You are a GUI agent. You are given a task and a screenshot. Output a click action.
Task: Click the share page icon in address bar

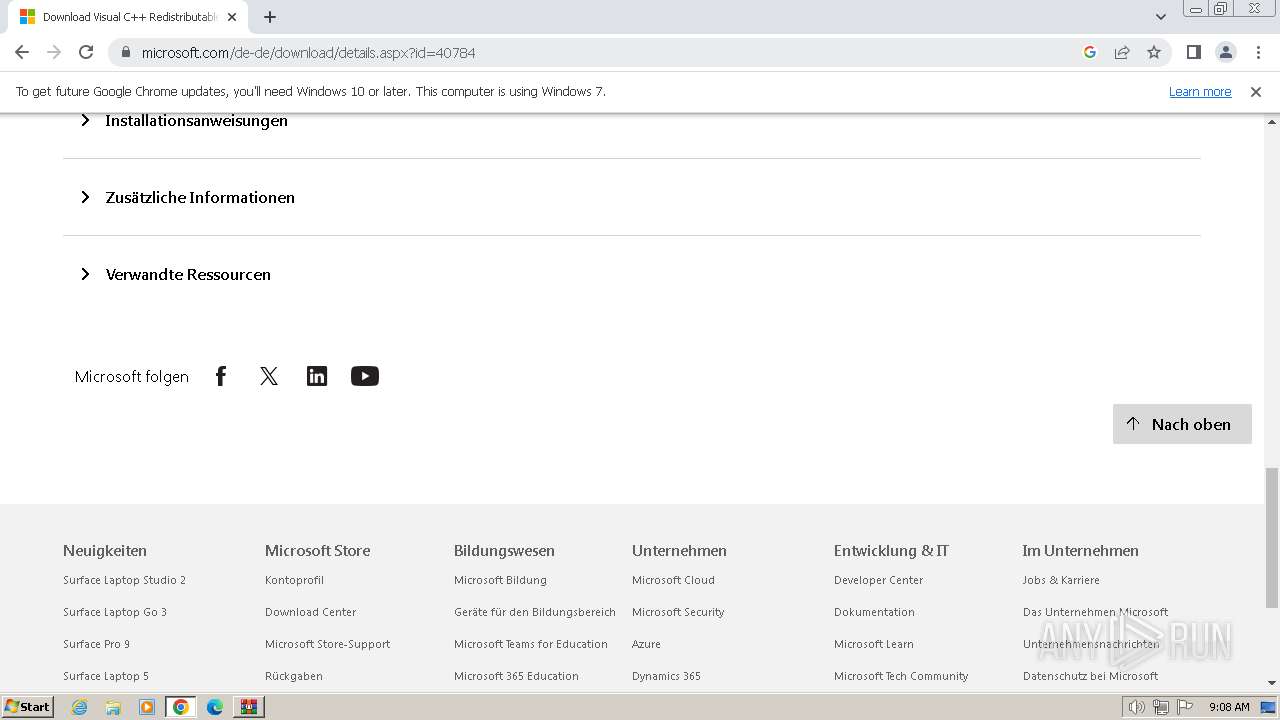pos(1122,52)
